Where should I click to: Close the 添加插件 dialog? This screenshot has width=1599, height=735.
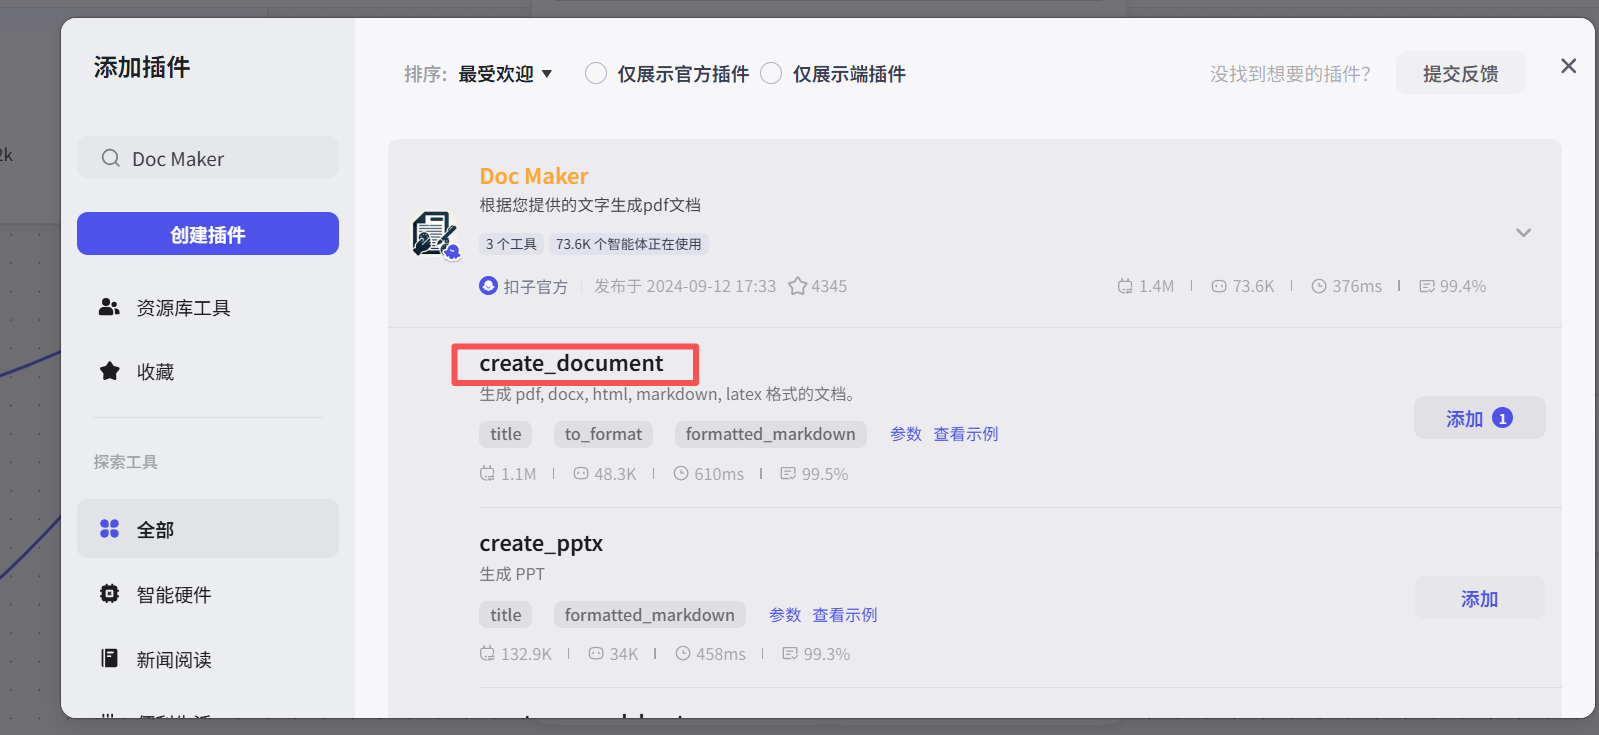coord(1568,66)
